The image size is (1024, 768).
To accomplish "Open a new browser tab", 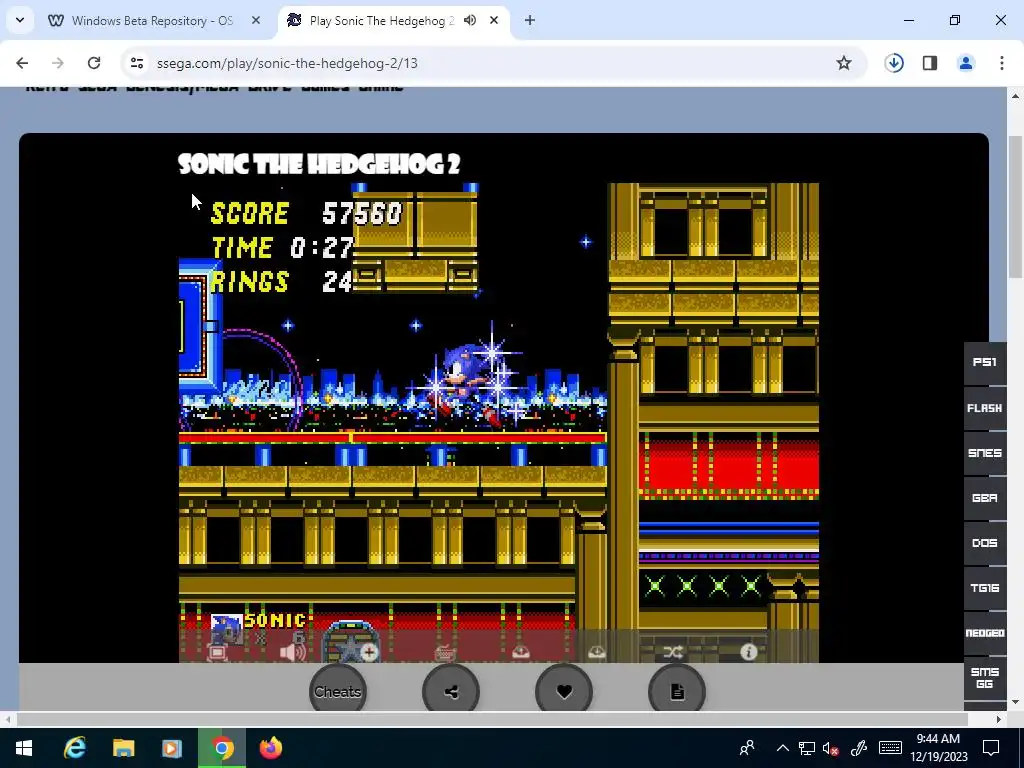I will [x=530, y=20].
